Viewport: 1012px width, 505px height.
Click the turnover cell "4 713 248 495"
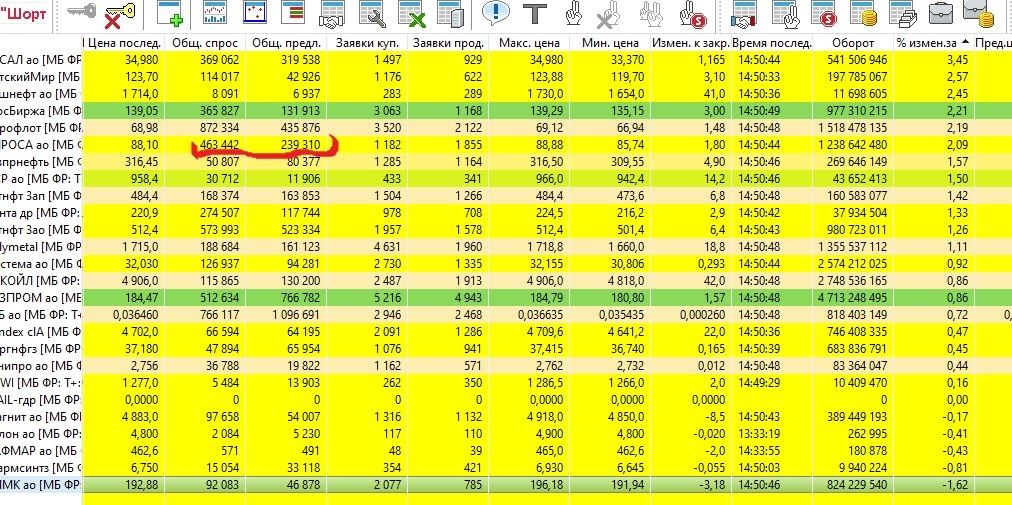tap(853, 298)
